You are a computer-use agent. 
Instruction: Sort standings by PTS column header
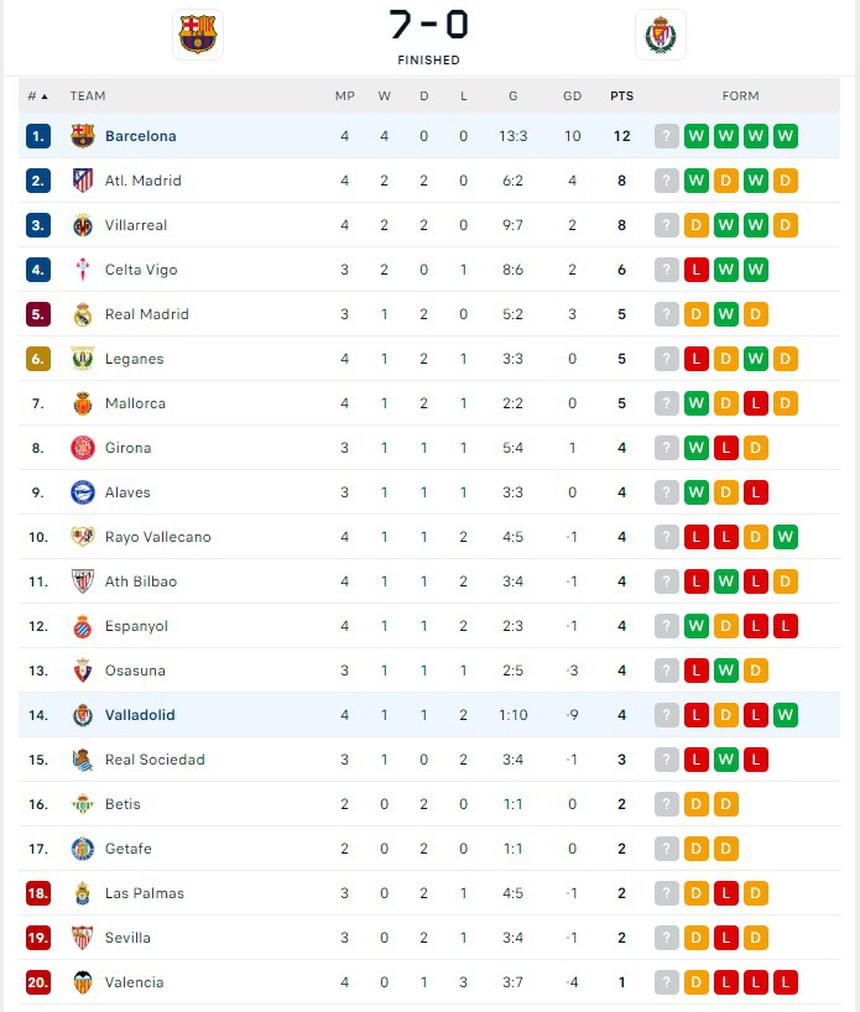point(621,96)
